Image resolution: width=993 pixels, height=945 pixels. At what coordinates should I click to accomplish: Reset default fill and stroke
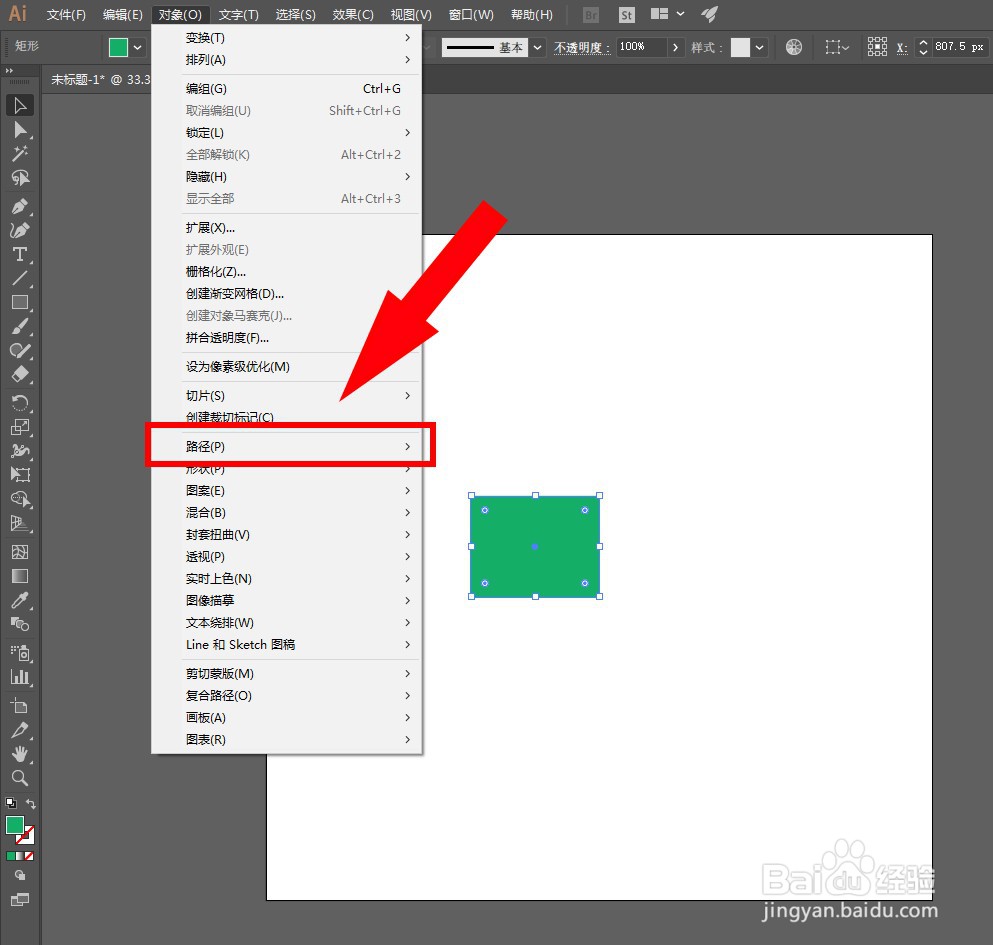11,803
